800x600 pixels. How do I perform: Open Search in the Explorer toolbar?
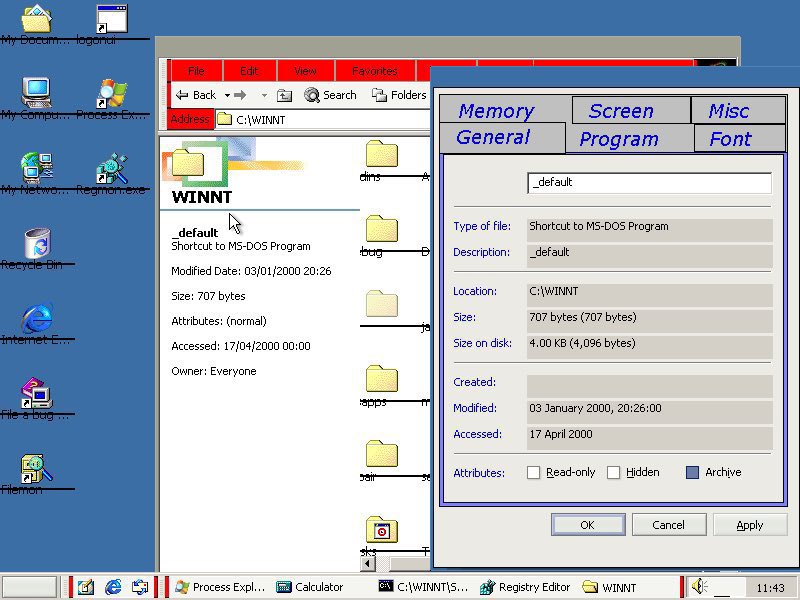pos(331,95)
